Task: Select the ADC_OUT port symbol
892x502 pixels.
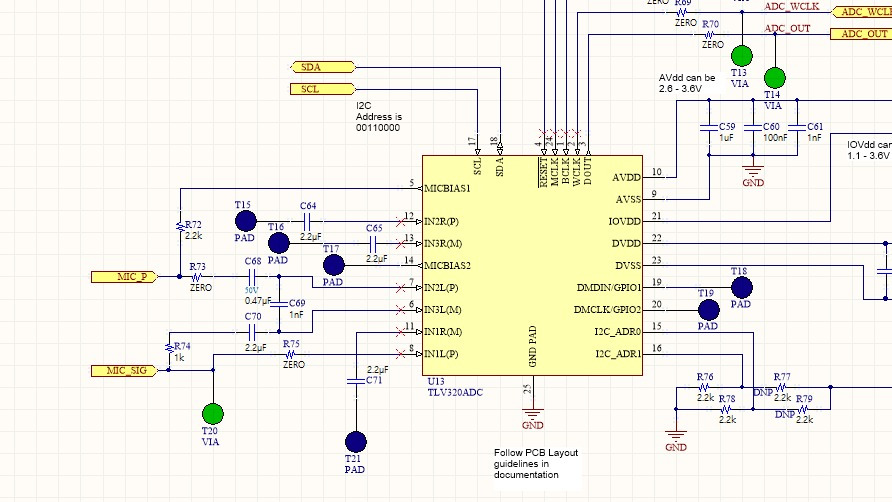Action: coord(861,34)
